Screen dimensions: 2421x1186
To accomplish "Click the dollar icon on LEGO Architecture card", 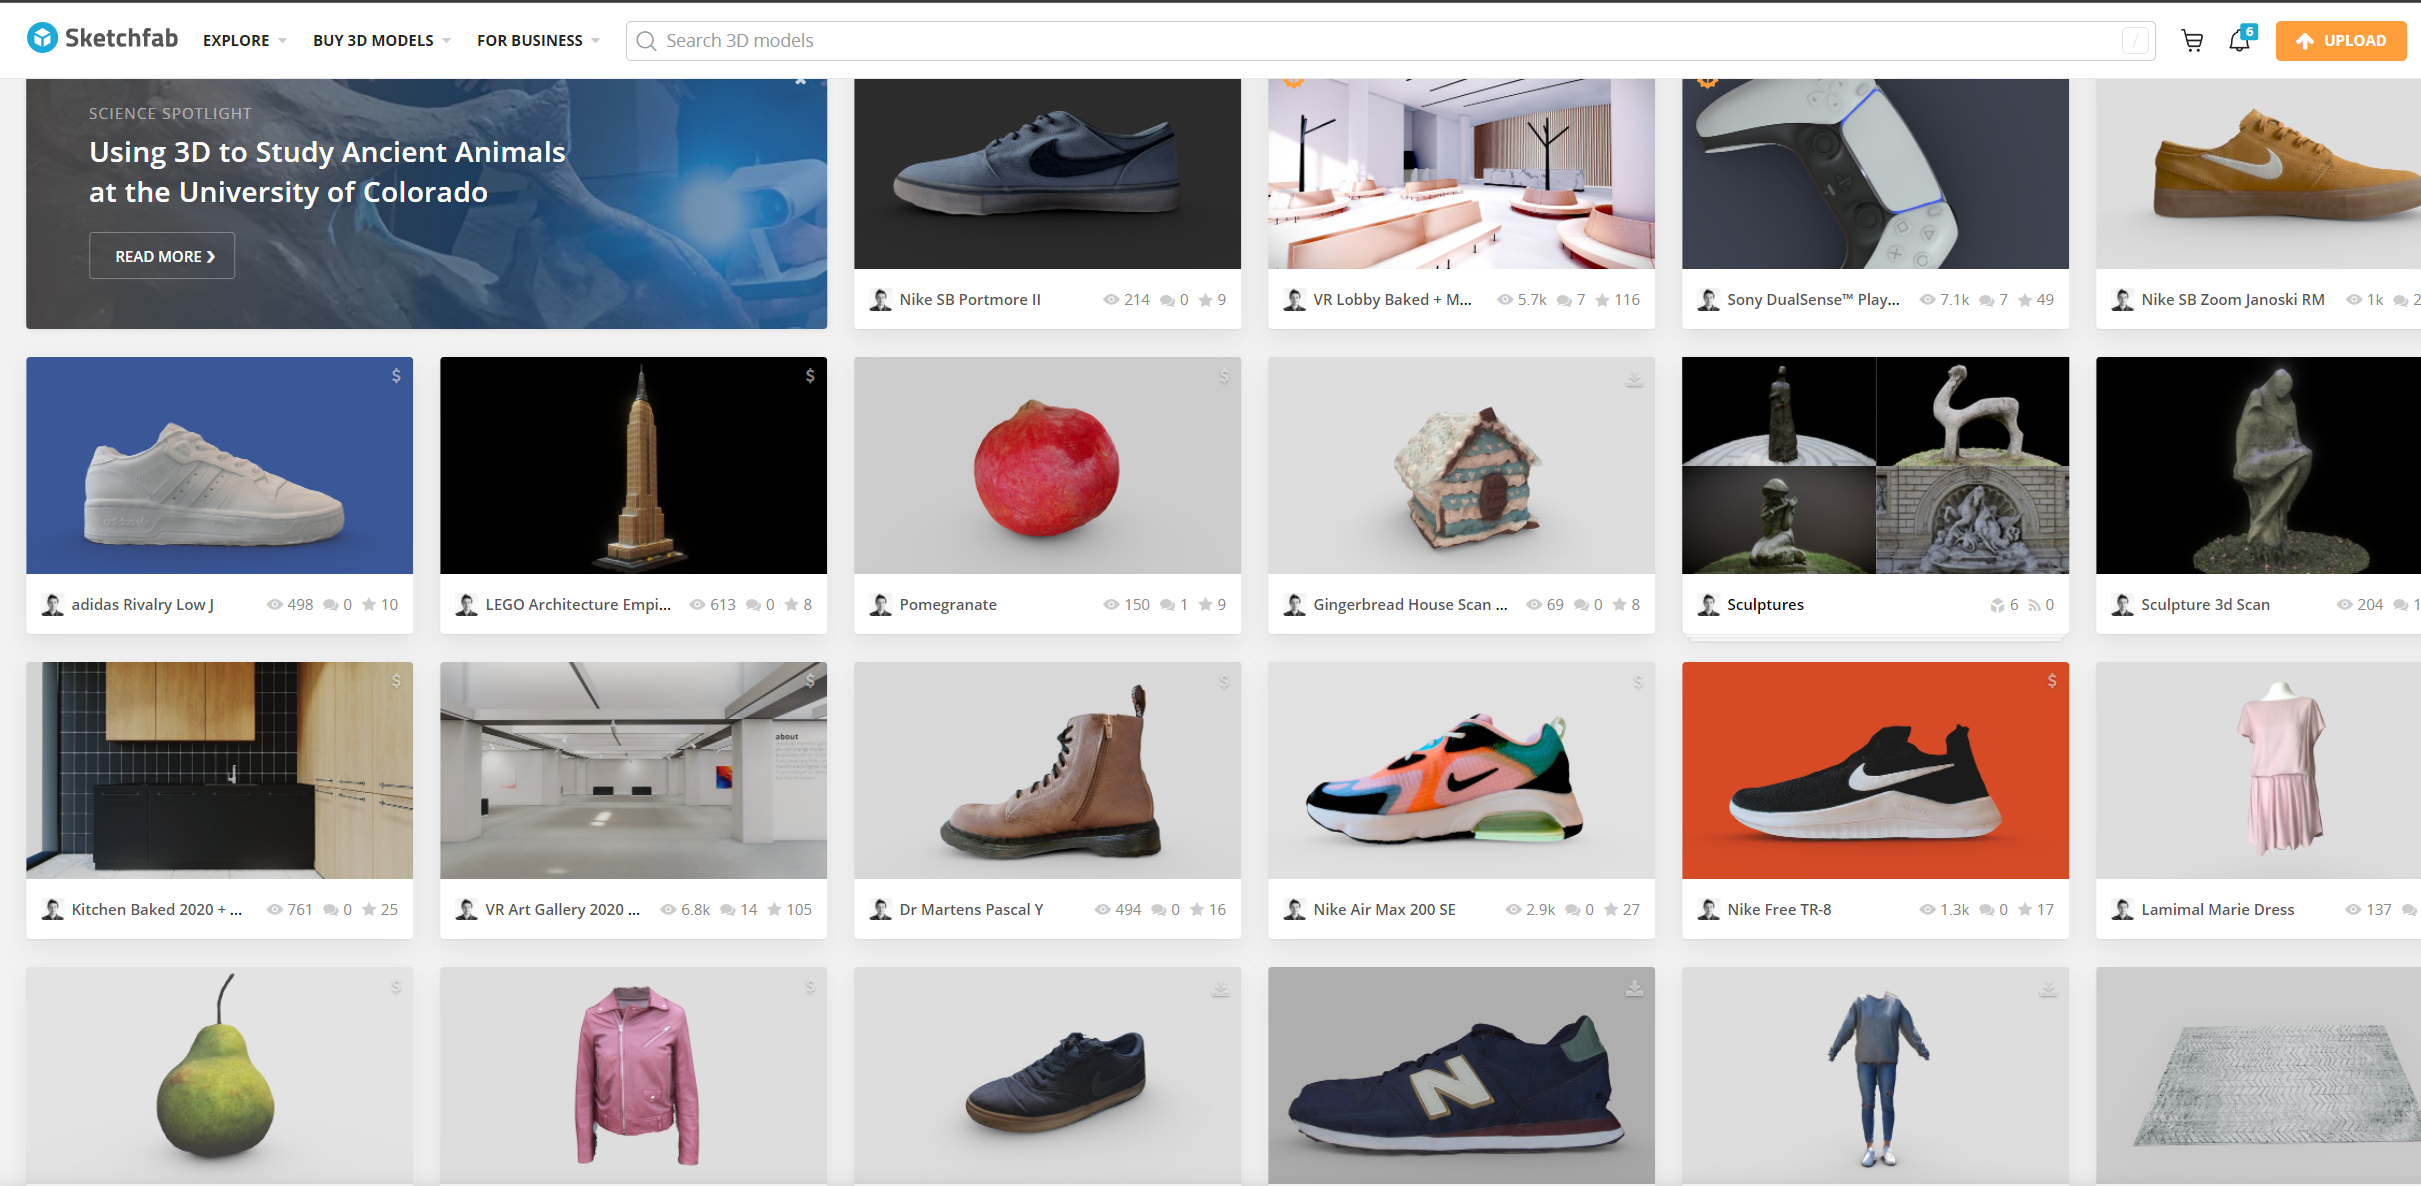I will (810, 376).
